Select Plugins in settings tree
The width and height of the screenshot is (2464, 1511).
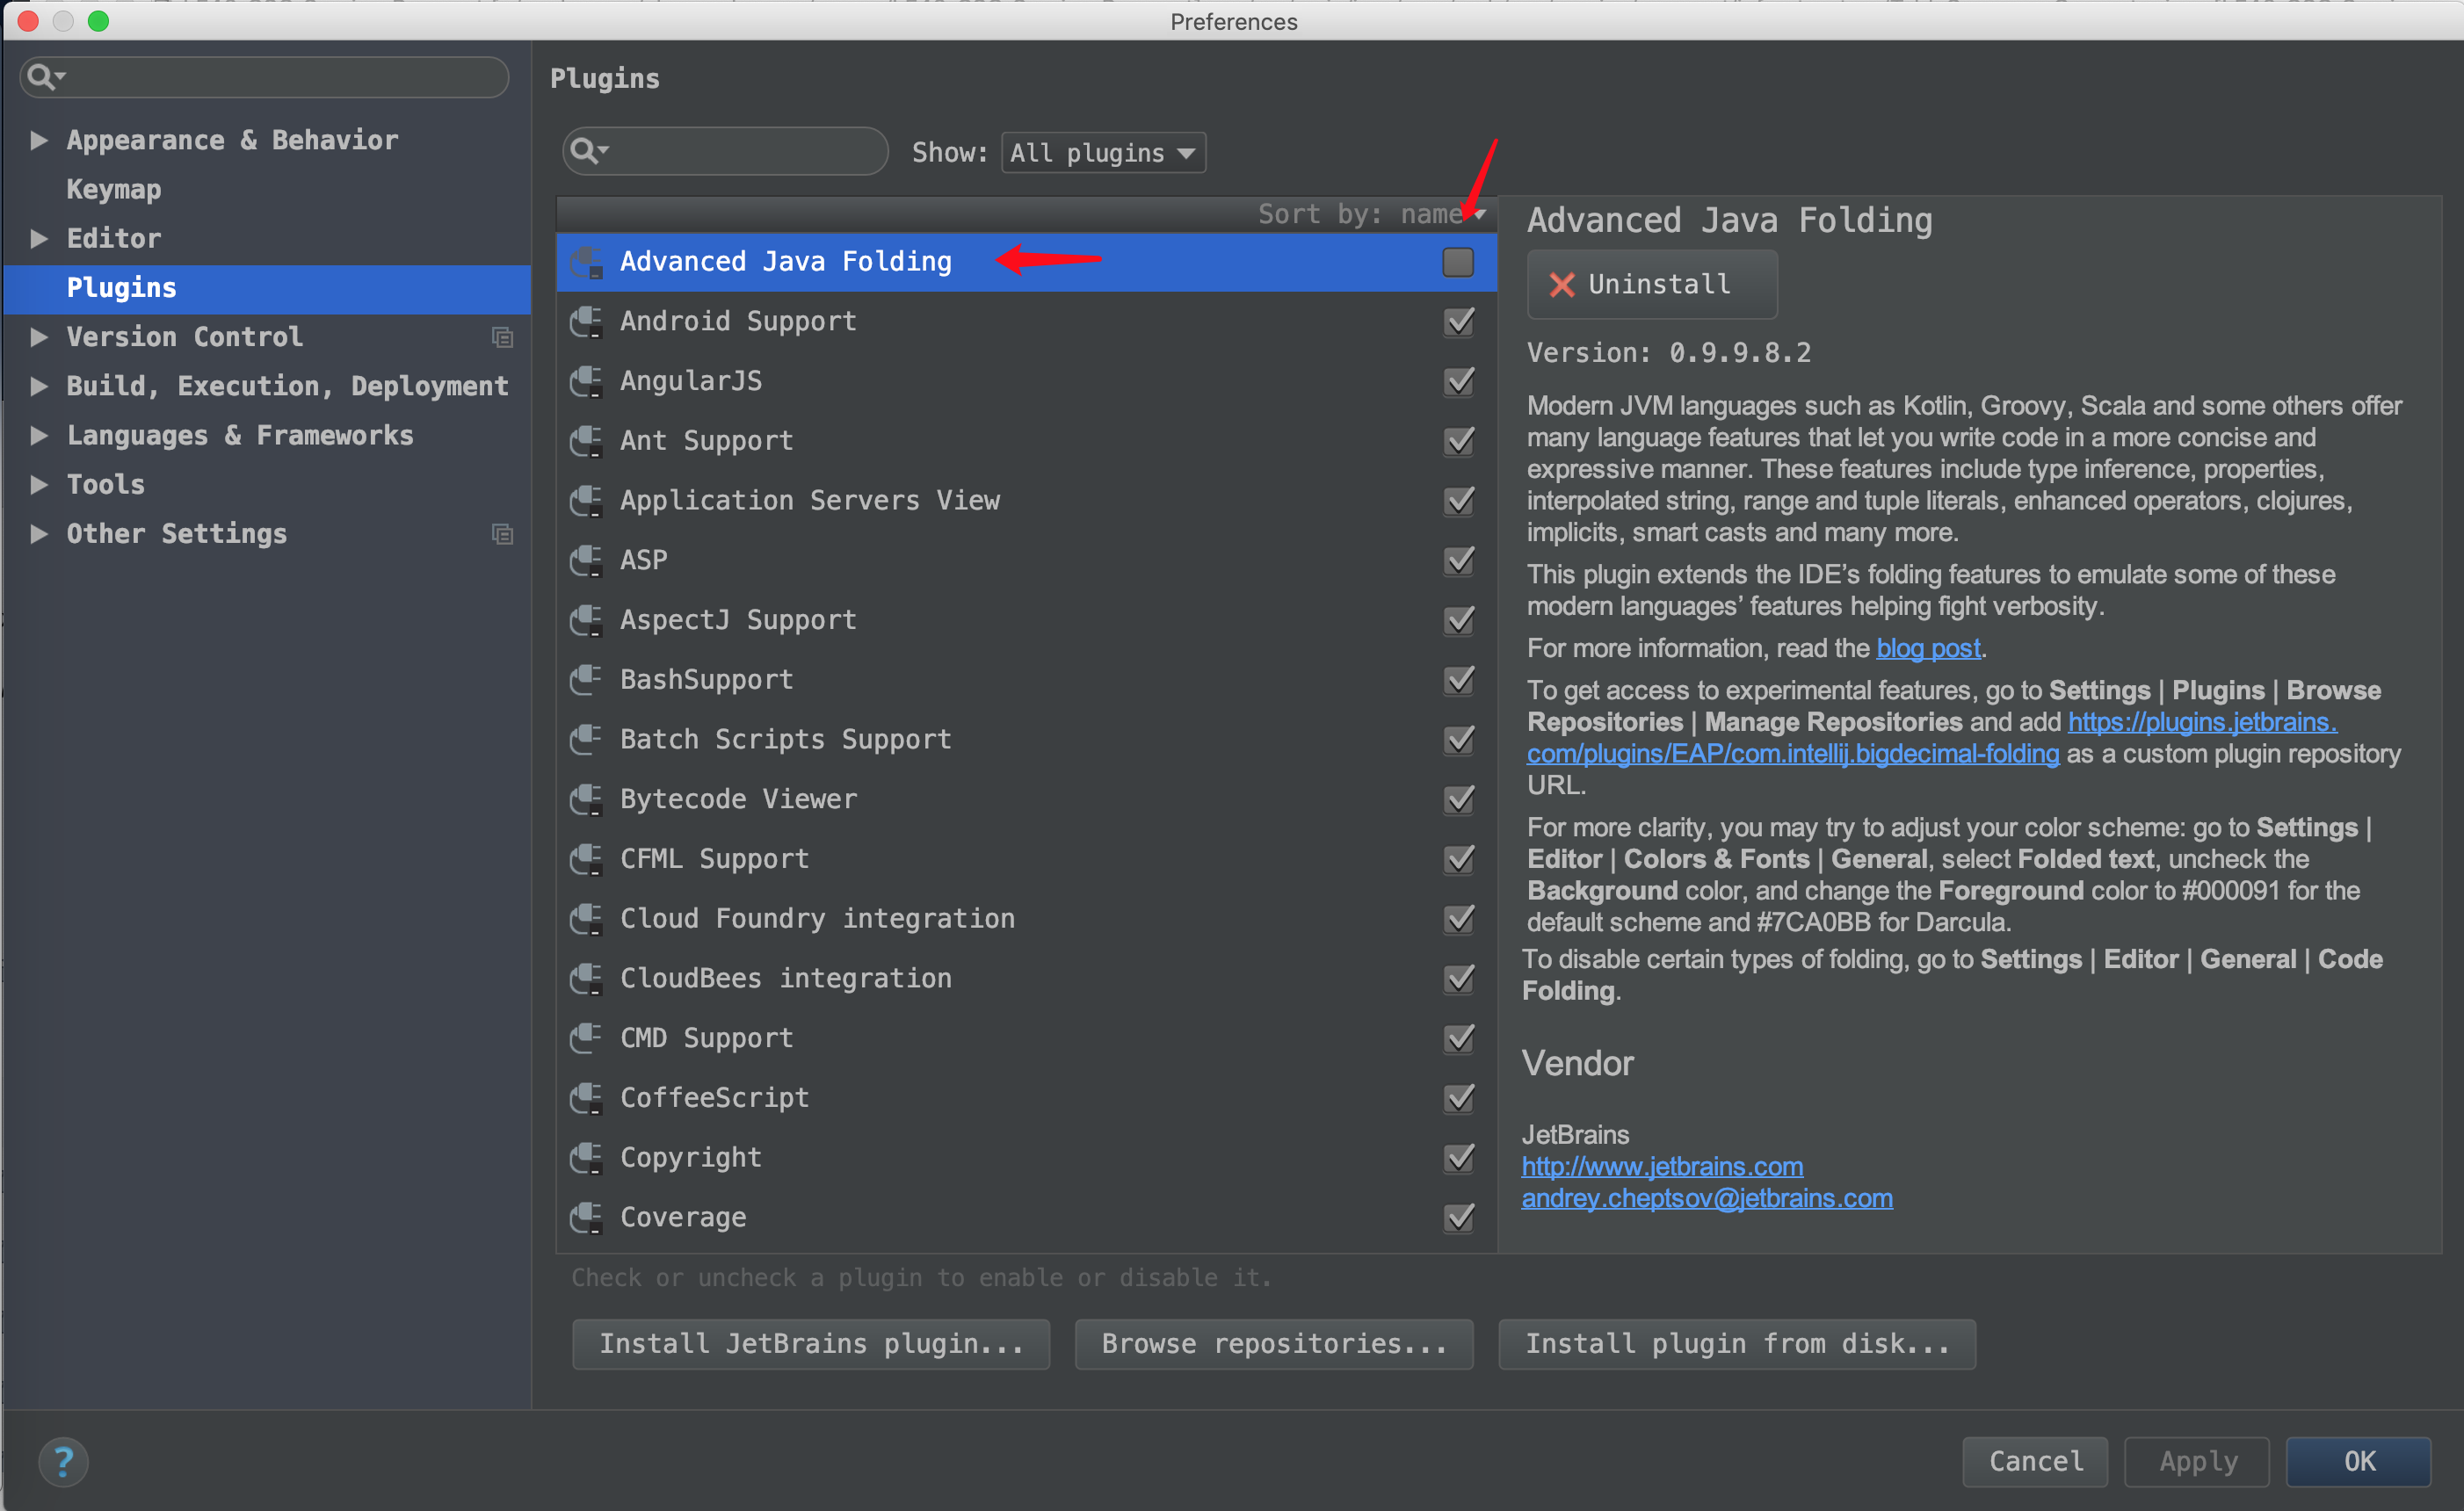click(x=267, y=288)
